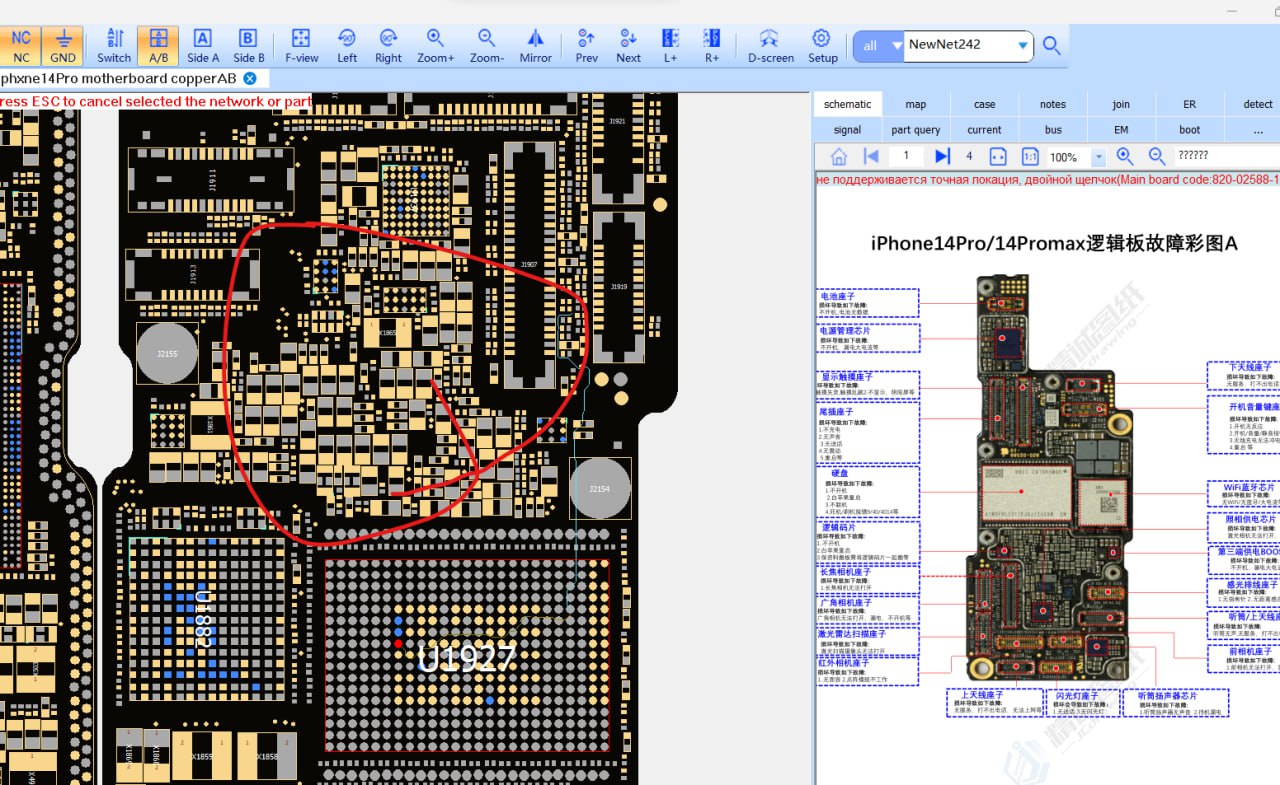Click the page number field showing 1
Image resolution: width=1280 pixels, height=785 pixels.
coord(906,156)
